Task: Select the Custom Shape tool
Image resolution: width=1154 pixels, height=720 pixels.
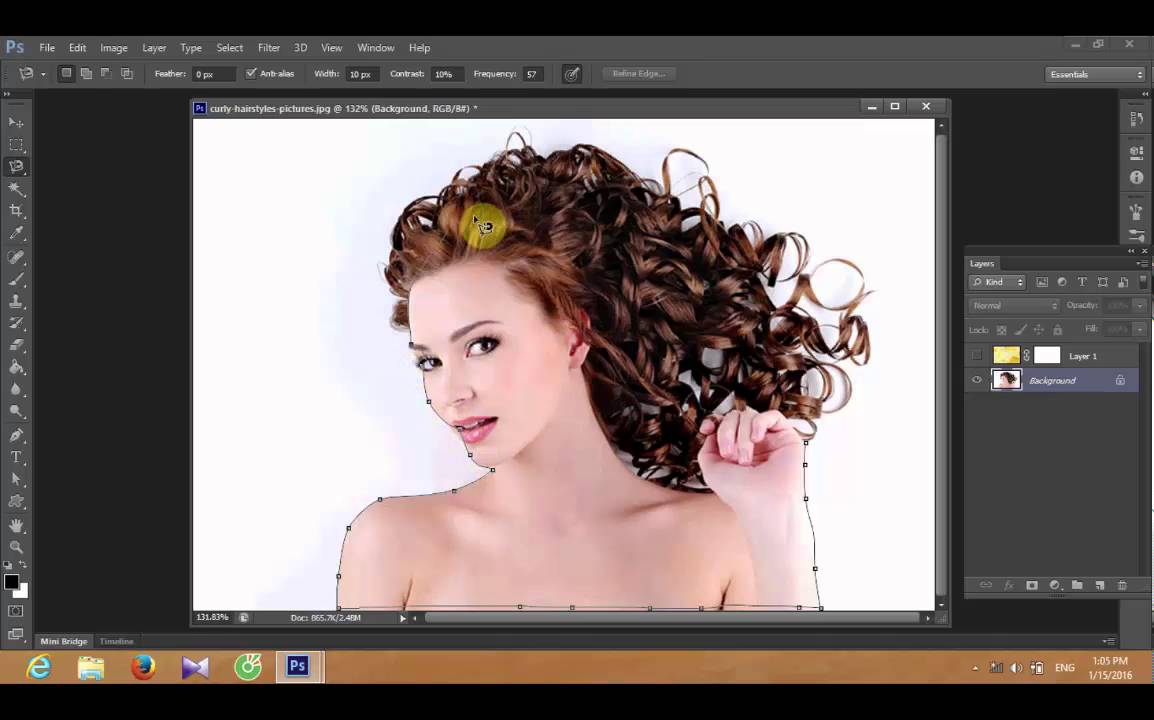Action: click(x=16, y=501)
